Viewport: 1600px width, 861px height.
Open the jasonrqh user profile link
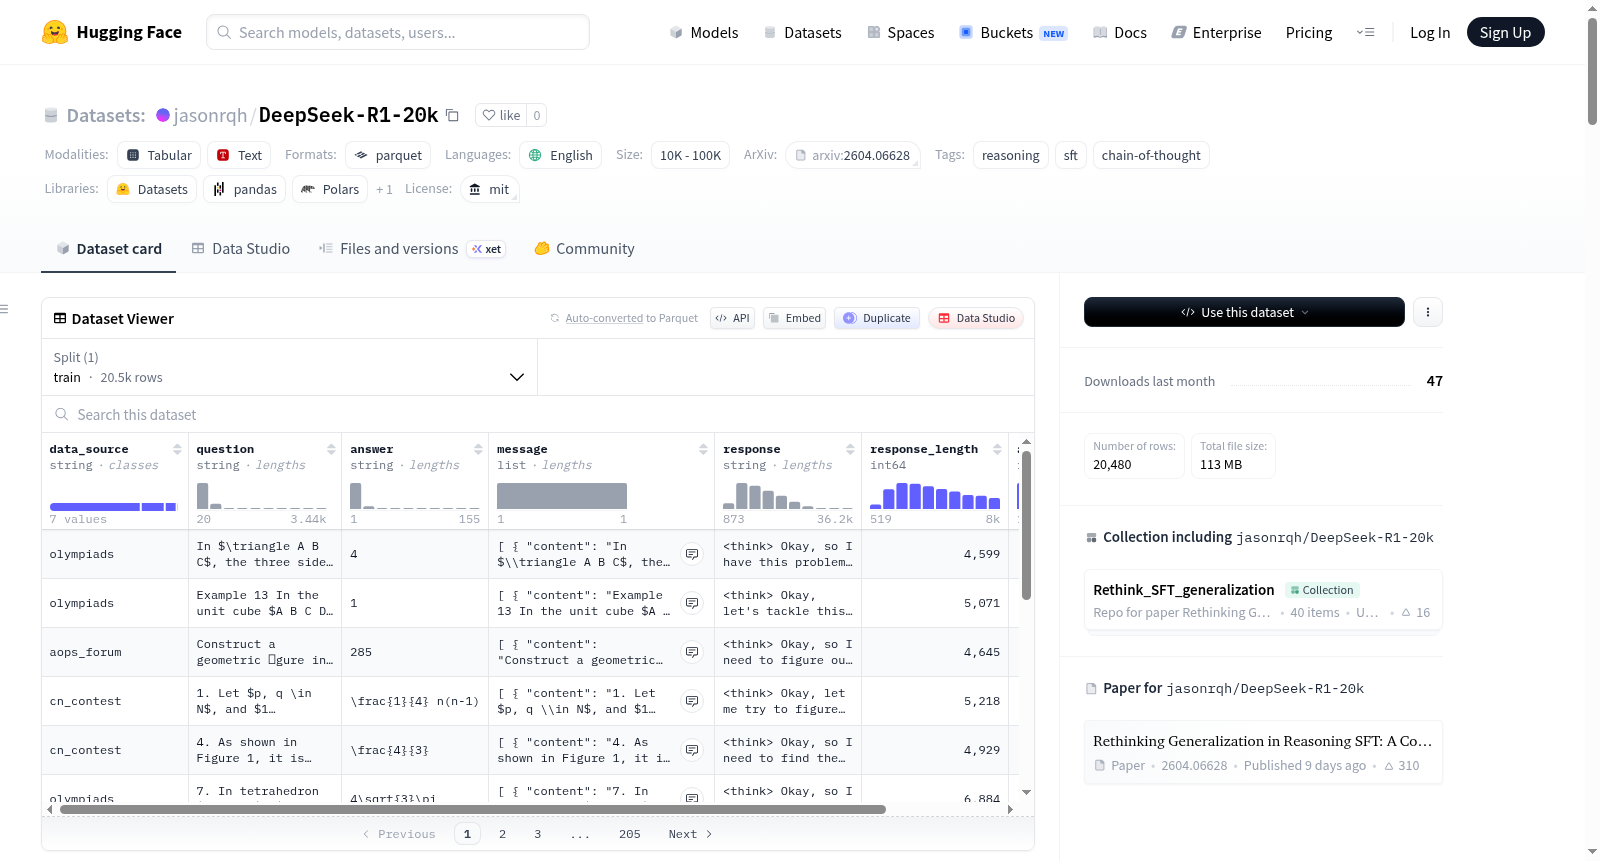pyautogui.click(x=210, y=115)
